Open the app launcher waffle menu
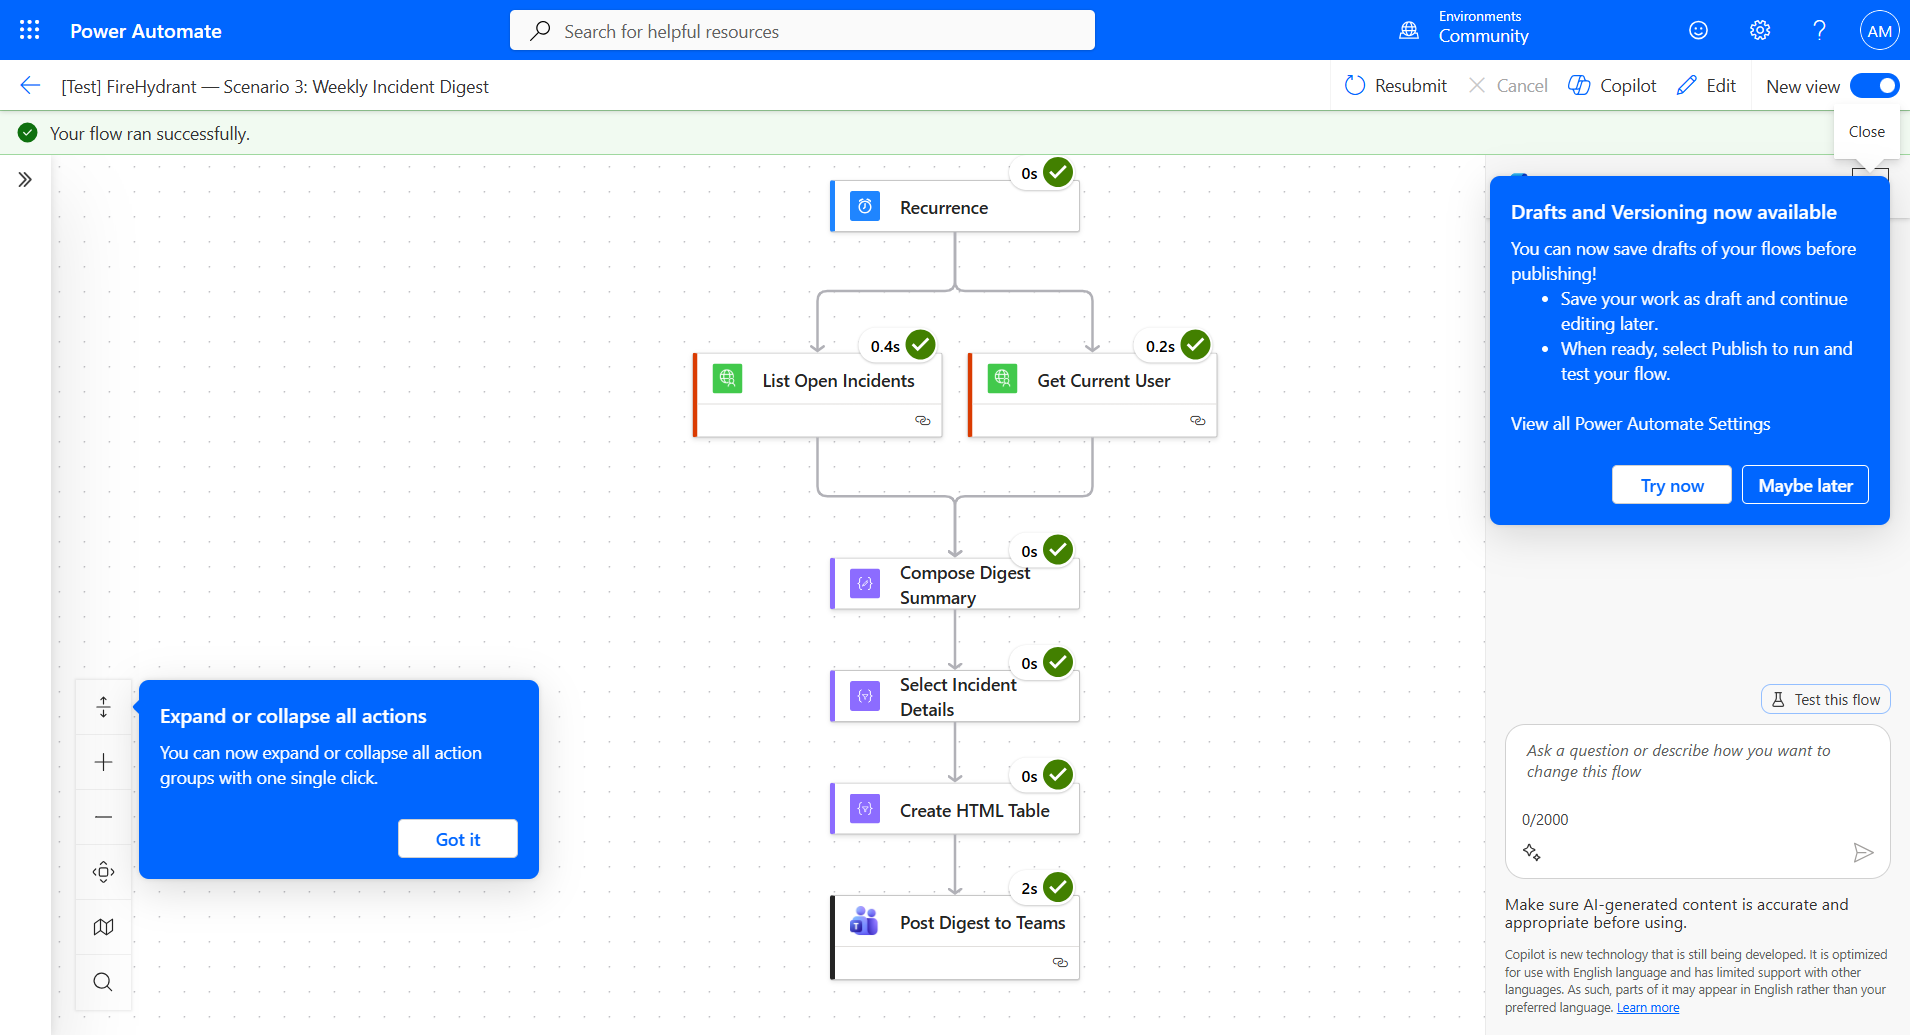 coord(30,30)
